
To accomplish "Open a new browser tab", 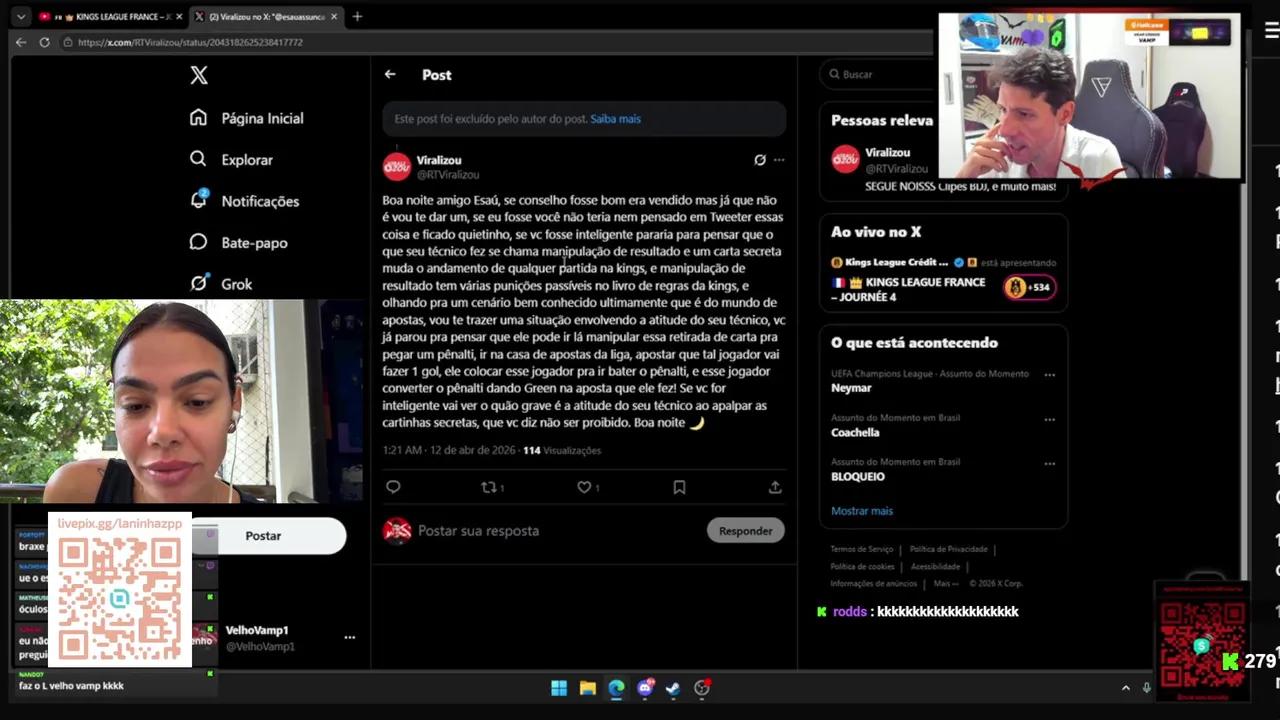I will tap(357, 16).
